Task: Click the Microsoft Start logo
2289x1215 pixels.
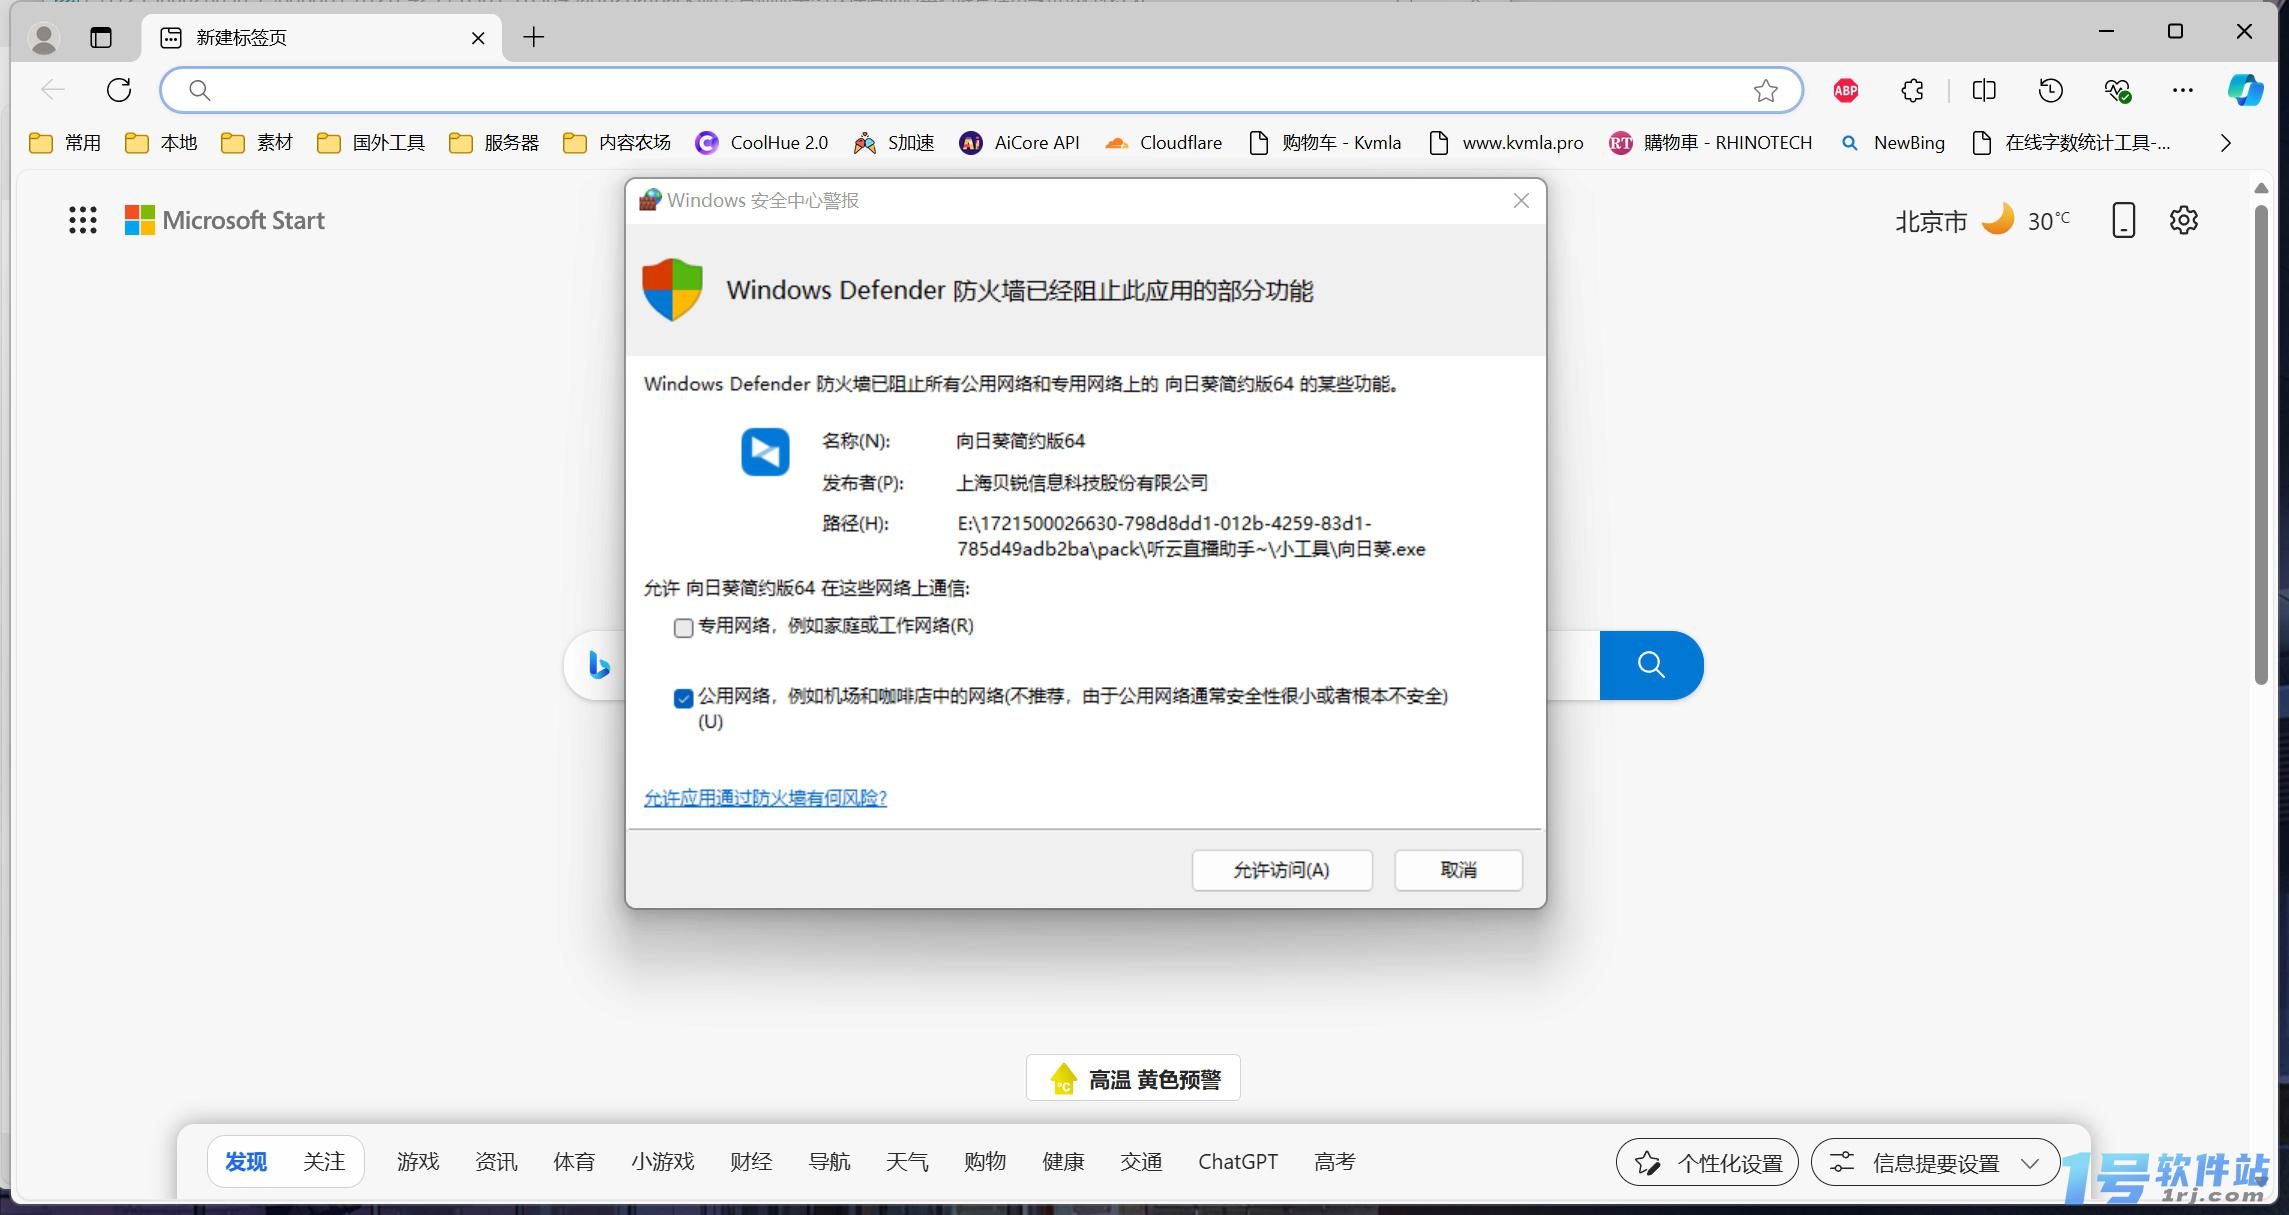Action: 225,220
